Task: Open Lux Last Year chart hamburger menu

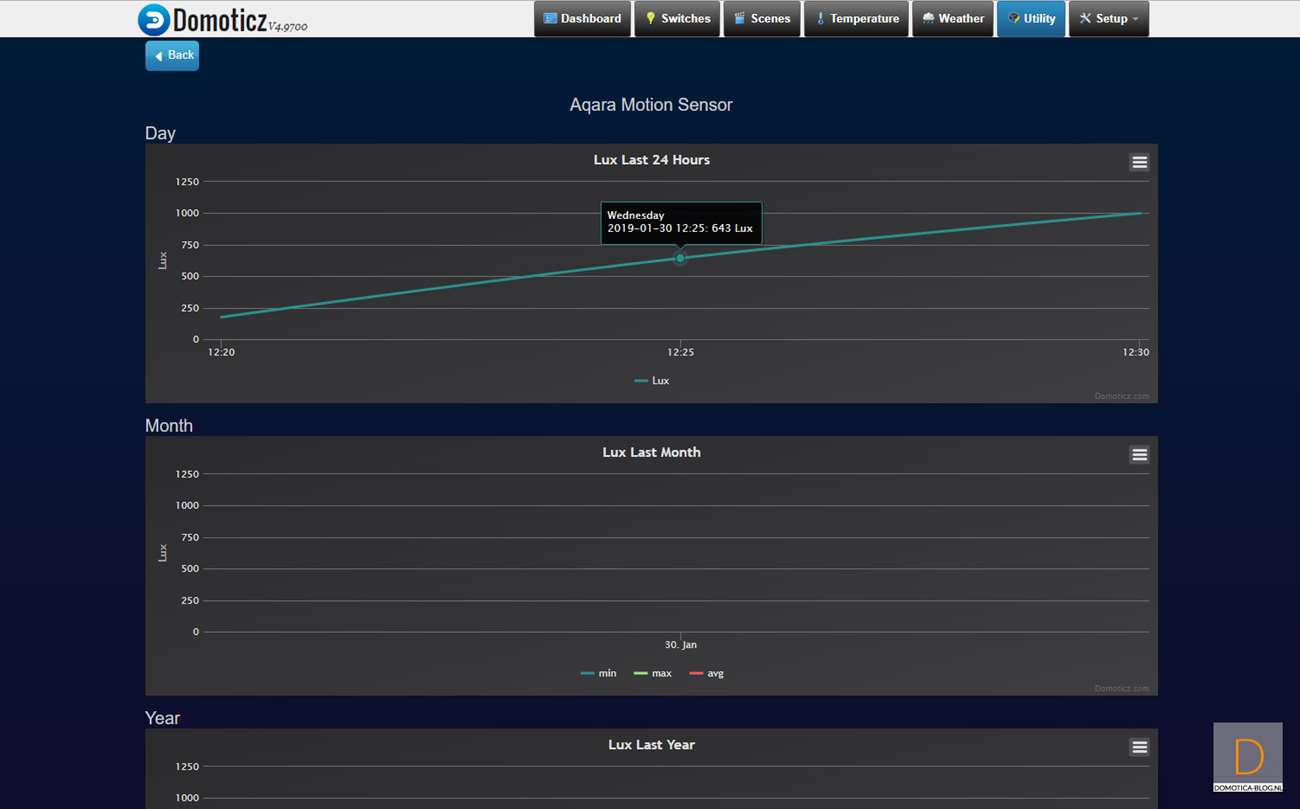Action: (1139, 747)
